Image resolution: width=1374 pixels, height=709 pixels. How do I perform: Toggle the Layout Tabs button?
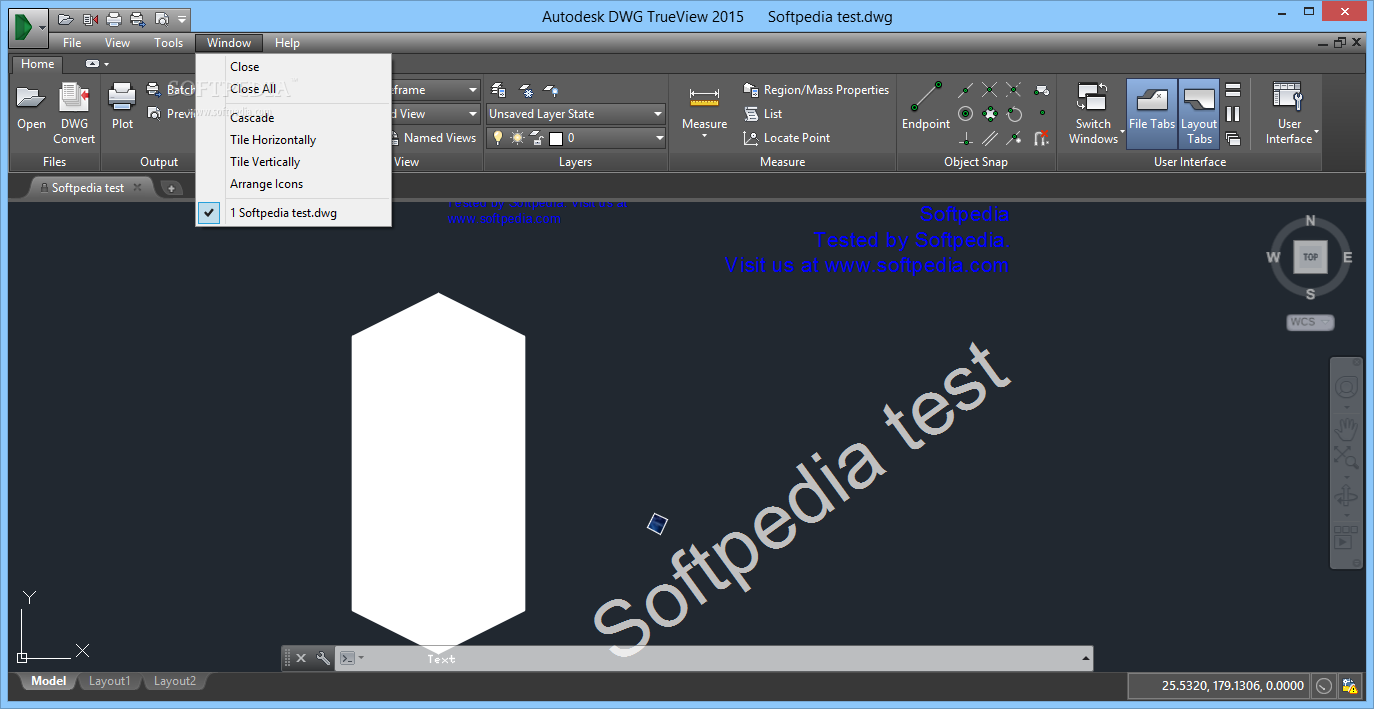pos(1199,113)
